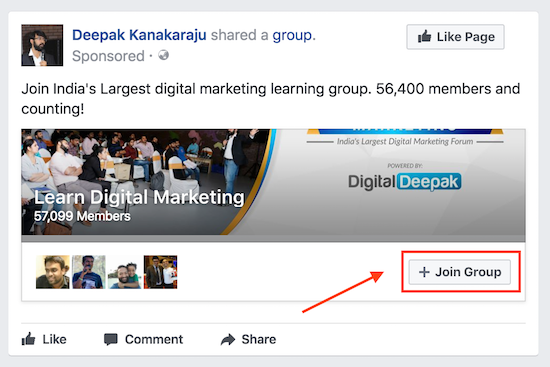The image size is (550, 367).
Task: Click the DigitalDeepak logo on the cover
Action: tap(405, 182)
